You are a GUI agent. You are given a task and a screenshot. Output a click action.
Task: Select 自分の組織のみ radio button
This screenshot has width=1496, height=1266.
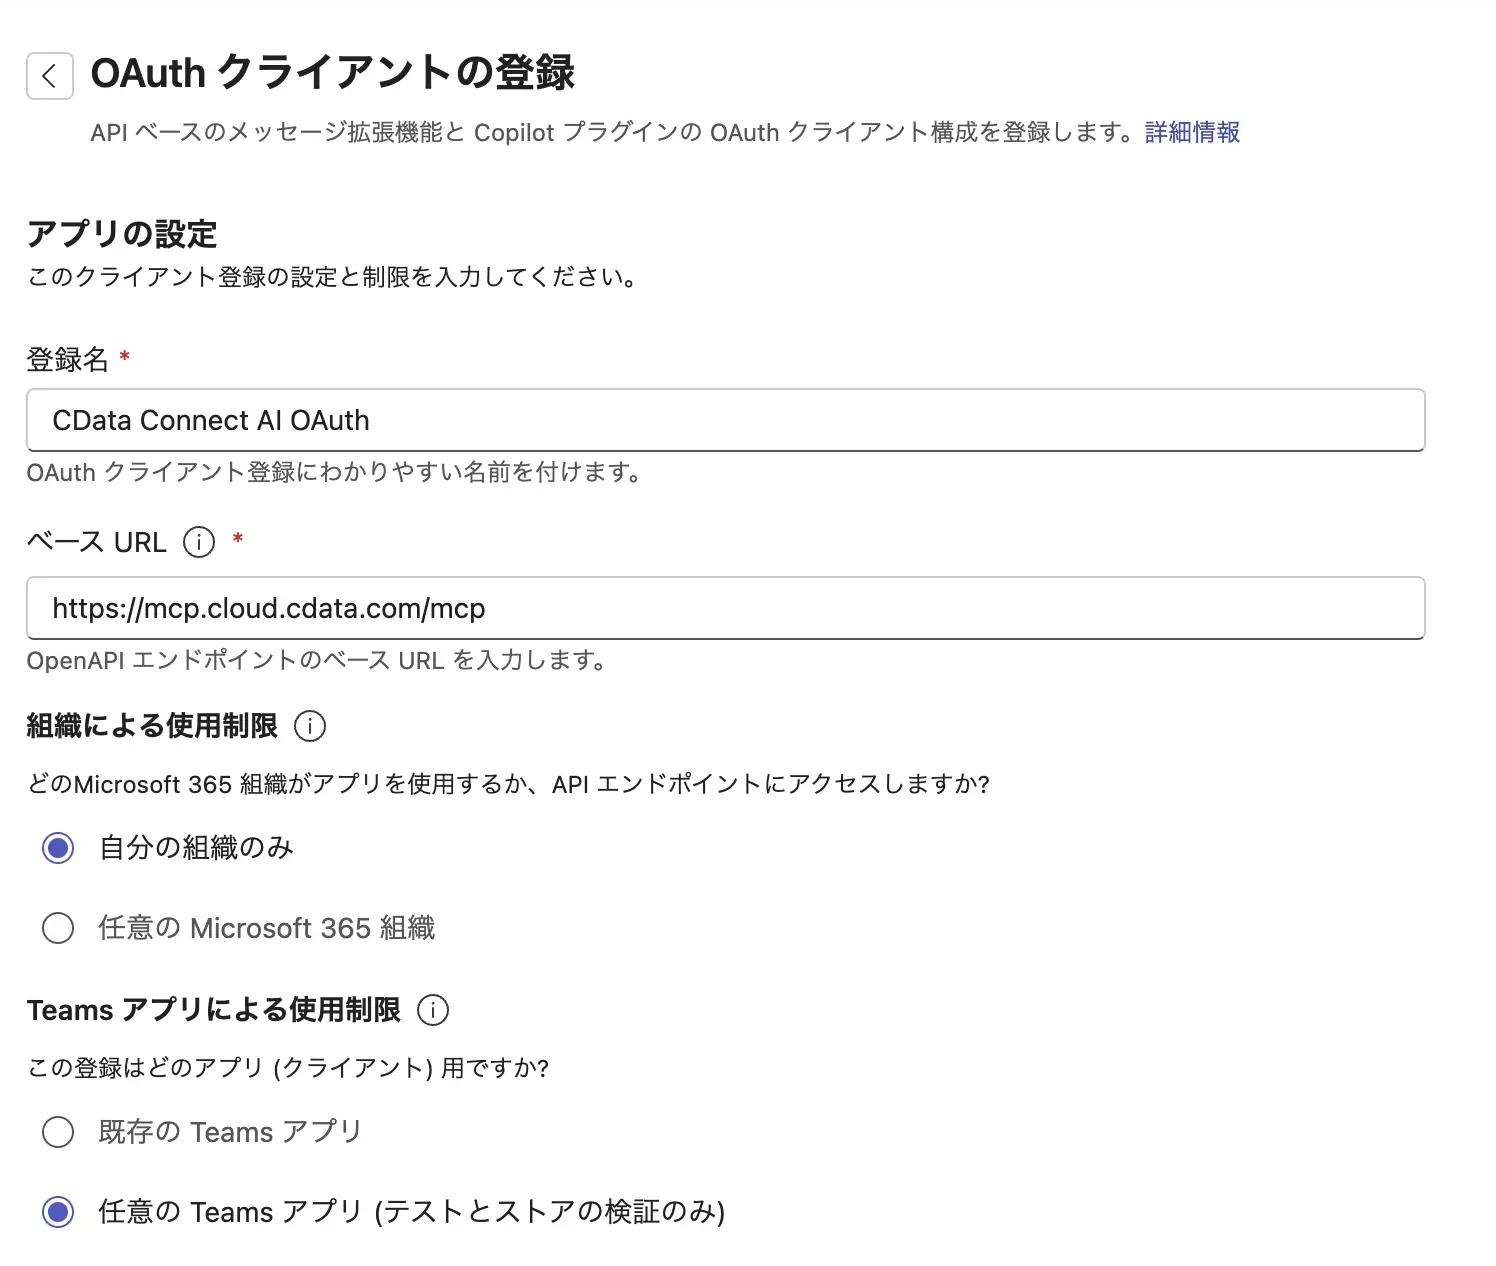pos(58,848)
